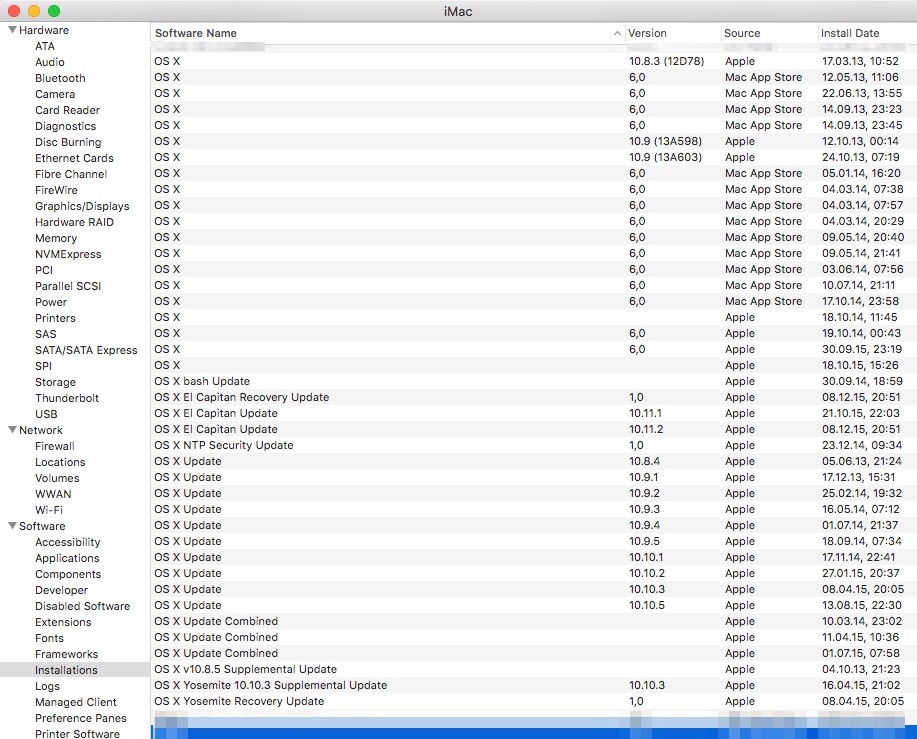917x739 pixels.
Task: Select Hardware RAID item
Action: tap(74, 222)
